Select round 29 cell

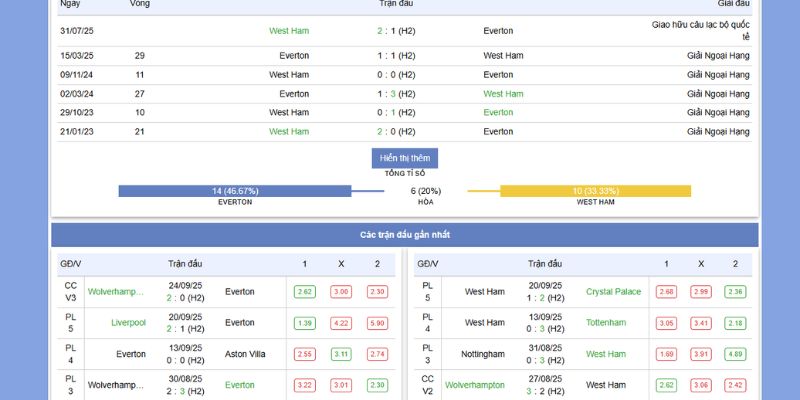coord(140,56)
